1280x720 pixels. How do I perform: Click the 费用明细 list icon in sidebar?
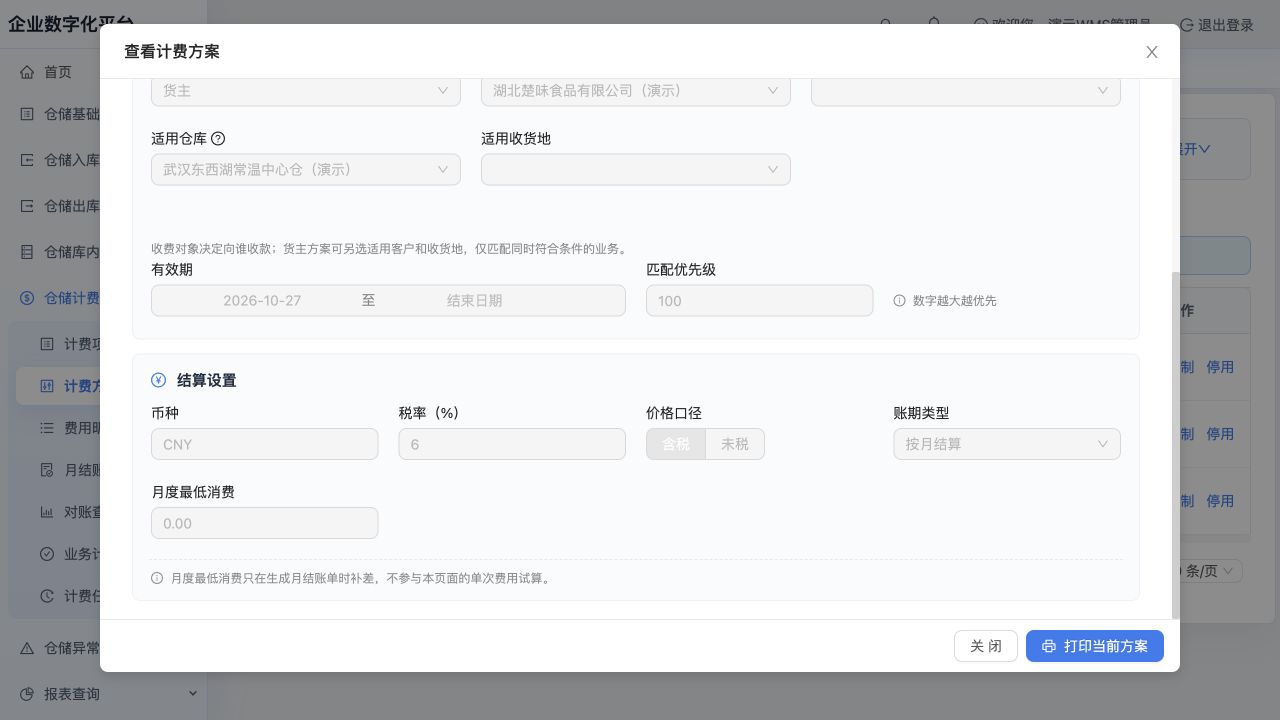click(x=47, y=428)
